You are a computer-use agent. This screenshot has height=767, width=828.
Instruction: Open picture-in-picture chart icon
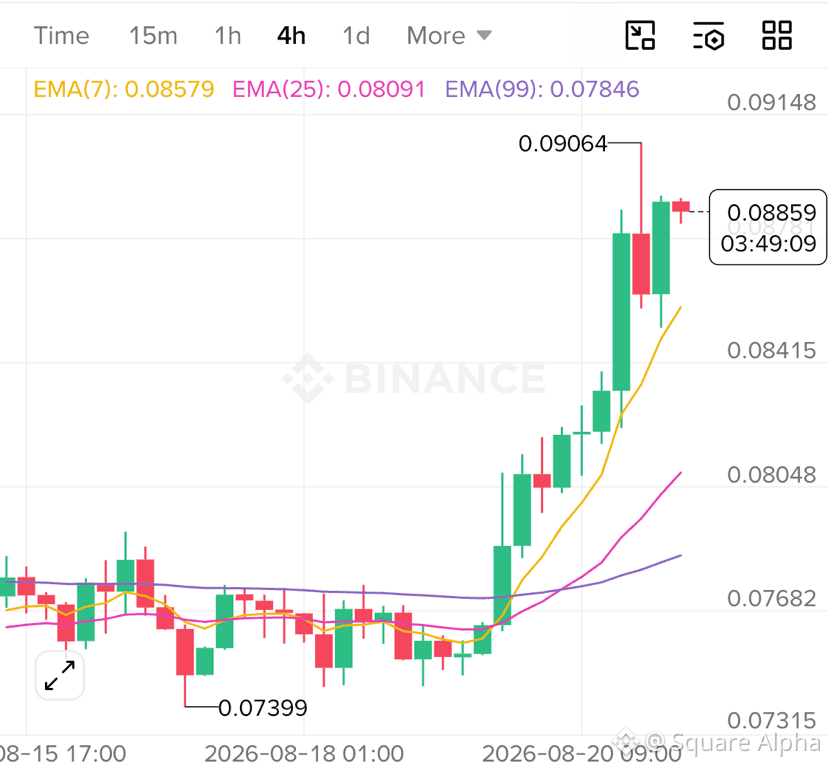click(640, 35)
